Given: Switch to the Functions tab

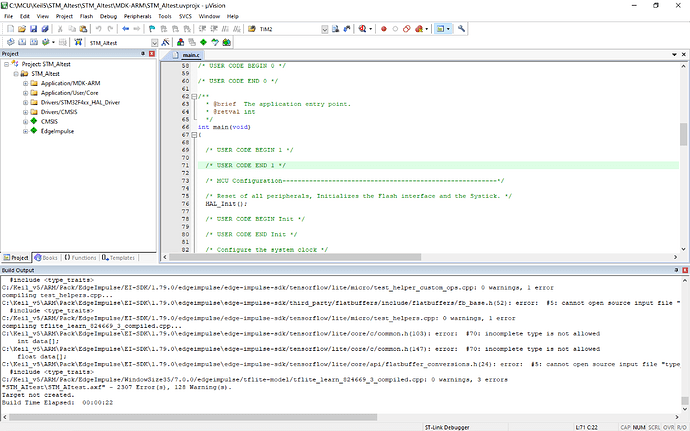Looking at the screenshot, I should coord(83,257).
